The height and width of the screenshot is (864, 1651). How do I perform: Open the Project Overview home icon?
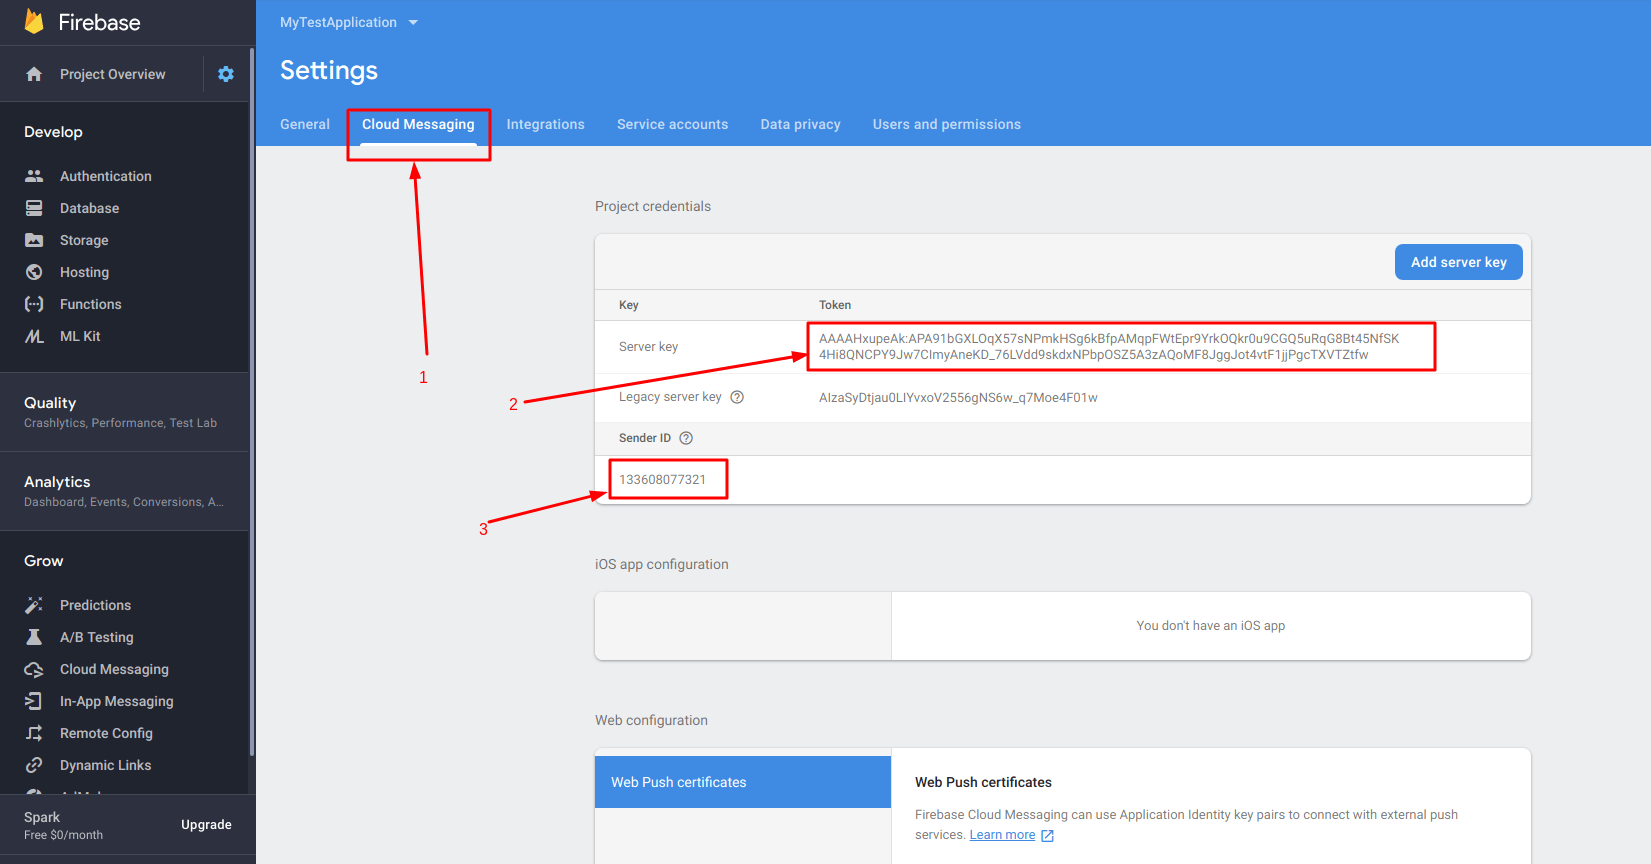(34, 74)
